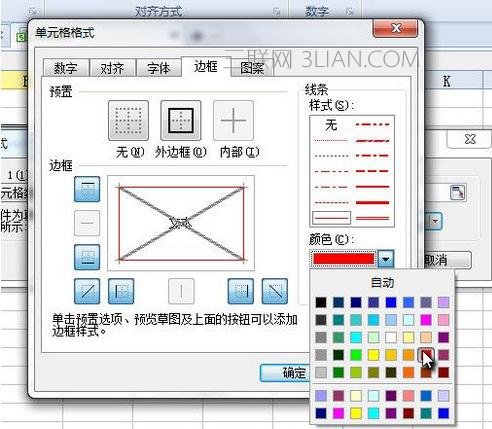492x429 pixels.
Task: Click 取消 button in background dialog
Action: point(447,260)
